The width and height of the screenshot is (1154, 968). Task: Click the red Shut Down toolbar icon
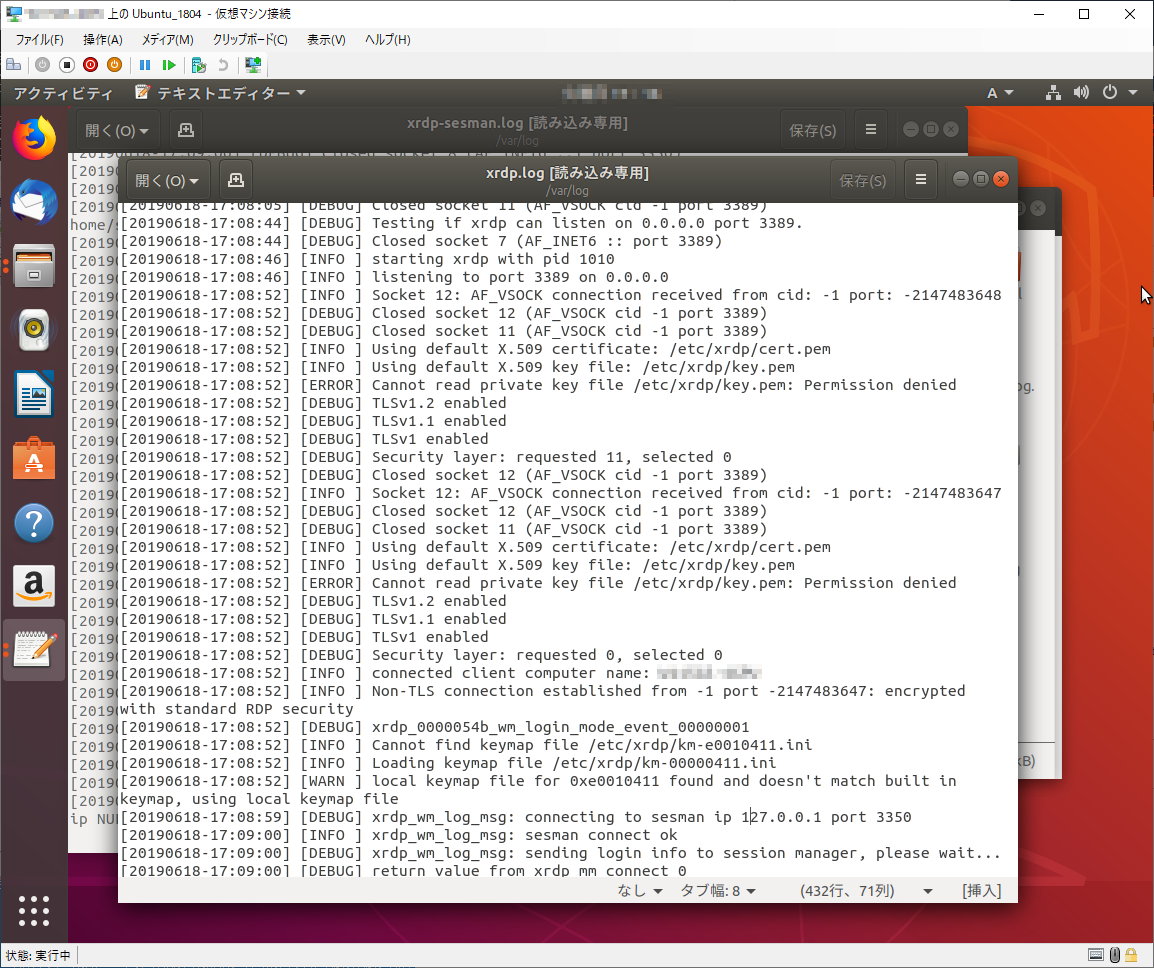[91, 66]
